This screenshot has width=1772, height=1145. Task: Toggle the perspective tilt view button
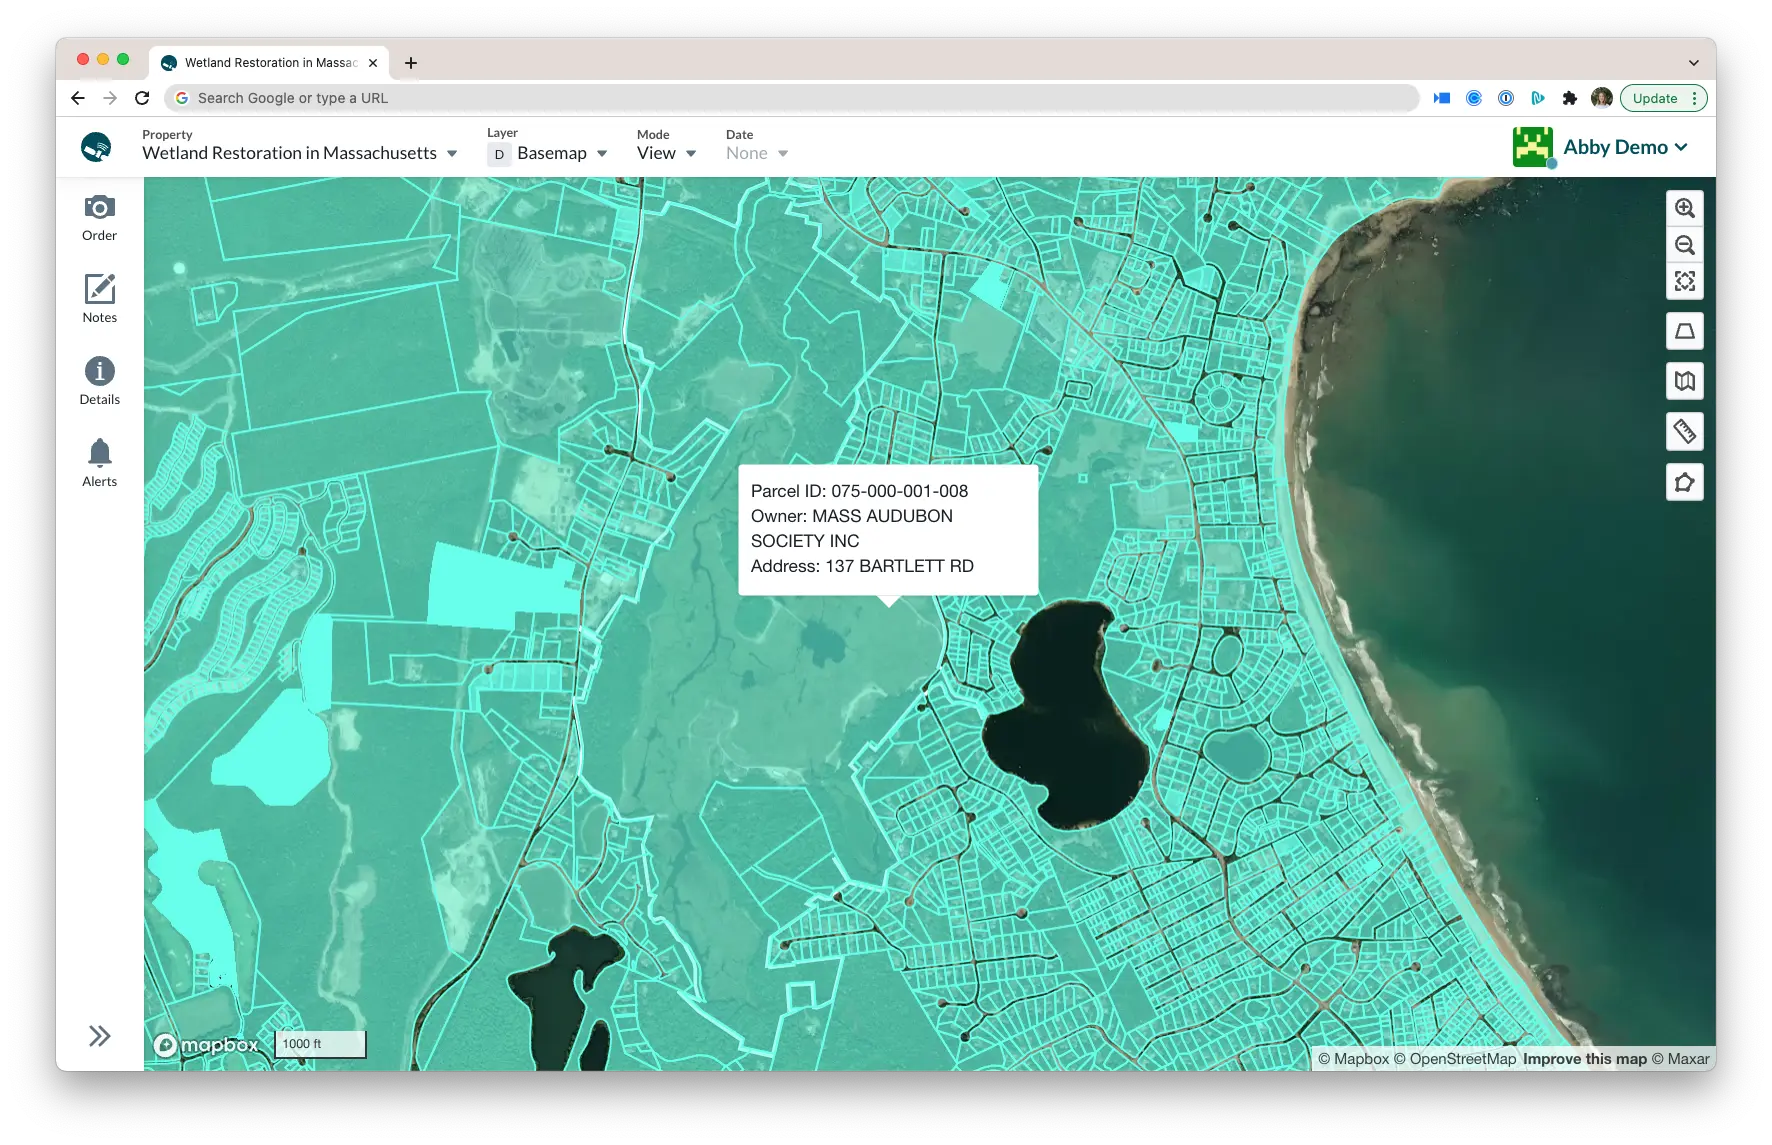pos(1685,331)
